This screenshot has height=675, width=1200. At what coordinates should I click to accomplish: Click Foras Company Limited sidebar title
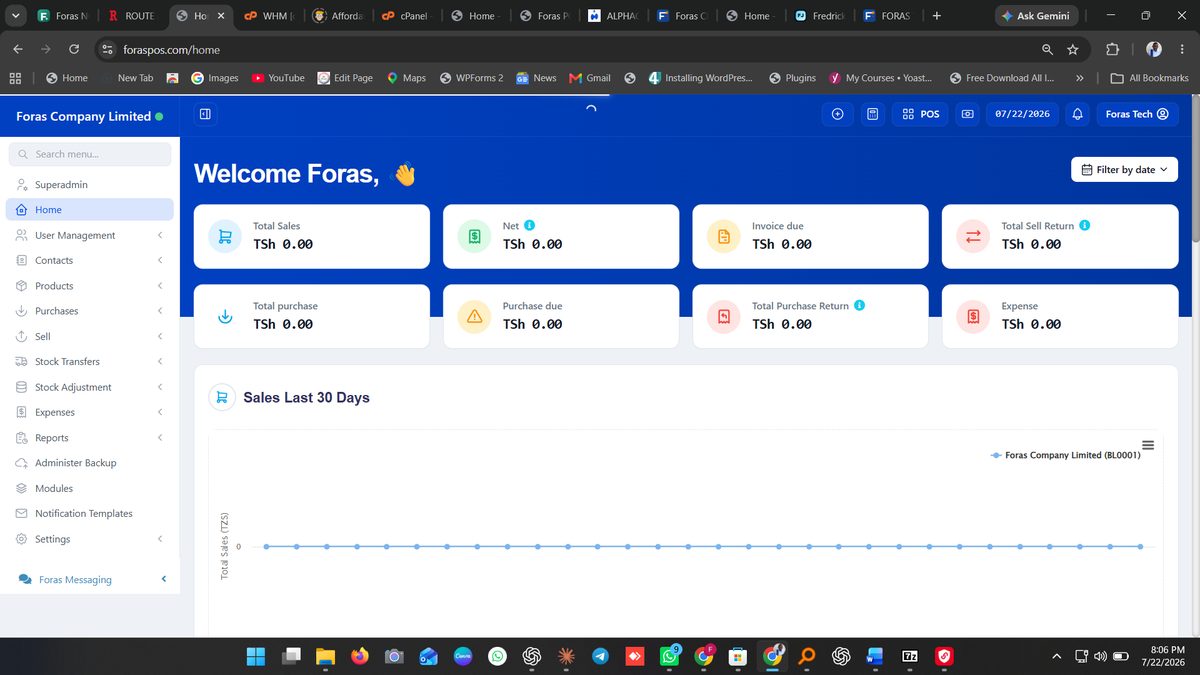pyautogui.click(x=83, y=116)
